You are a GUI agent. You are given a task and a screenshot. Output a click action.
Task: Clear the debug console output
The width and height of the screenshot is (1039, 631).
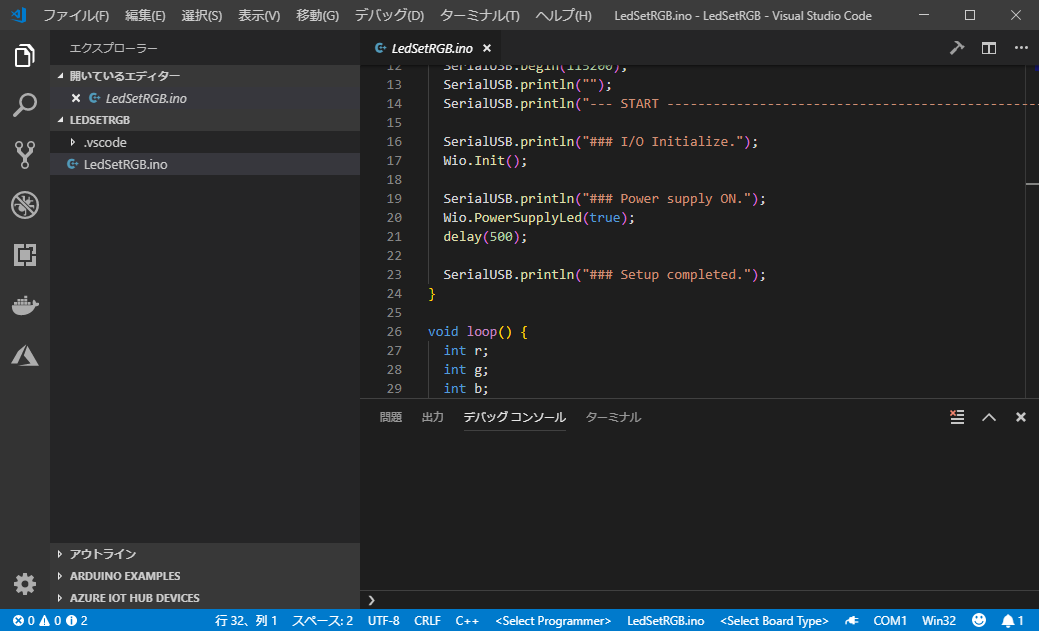(957, 417)
